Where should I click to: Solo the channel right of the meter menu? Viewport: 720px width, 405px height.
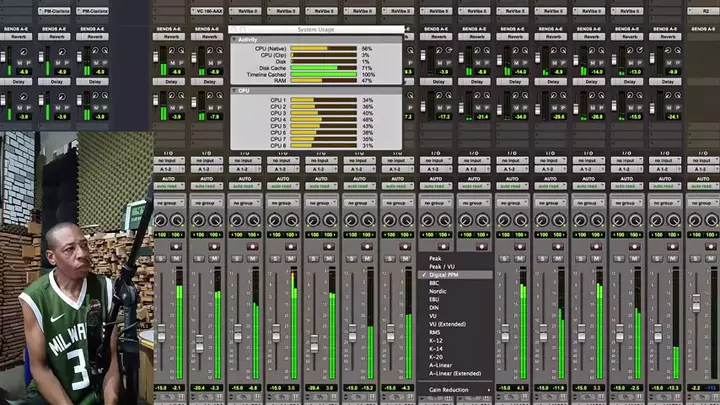point(502,257)
